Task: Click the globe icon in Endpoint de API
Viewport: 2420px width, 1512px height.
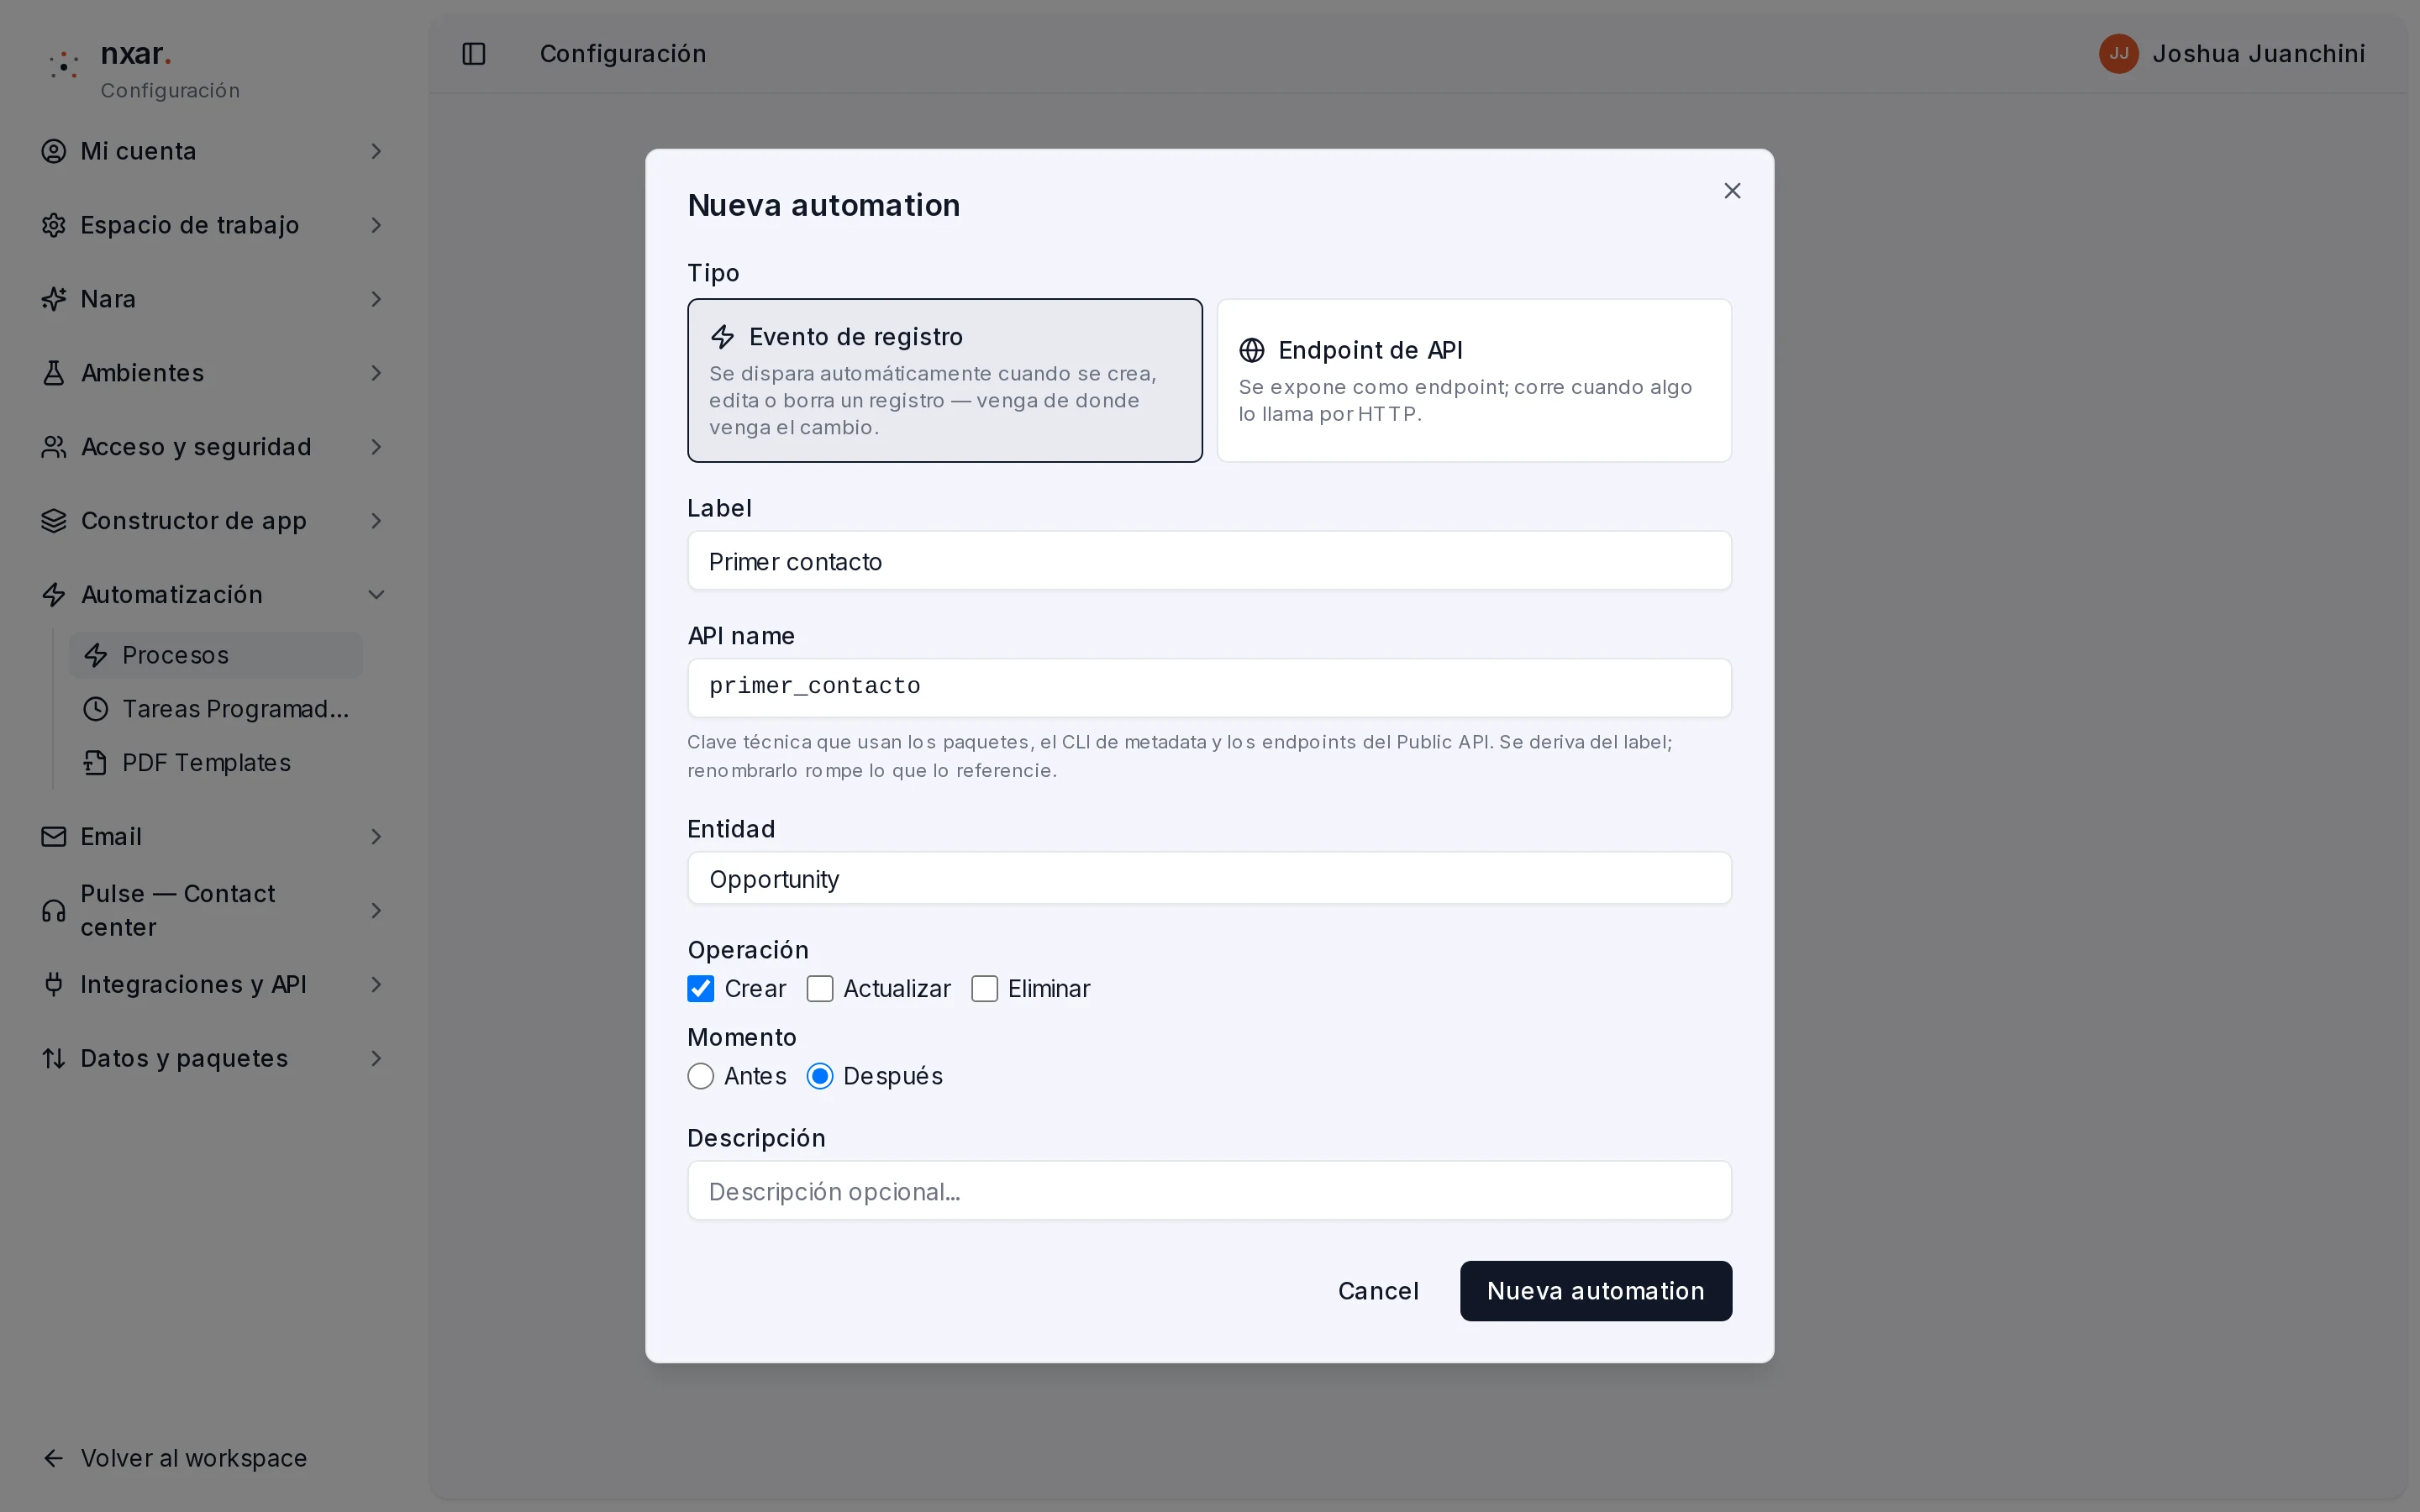Action: click(x=1252, y=350)
